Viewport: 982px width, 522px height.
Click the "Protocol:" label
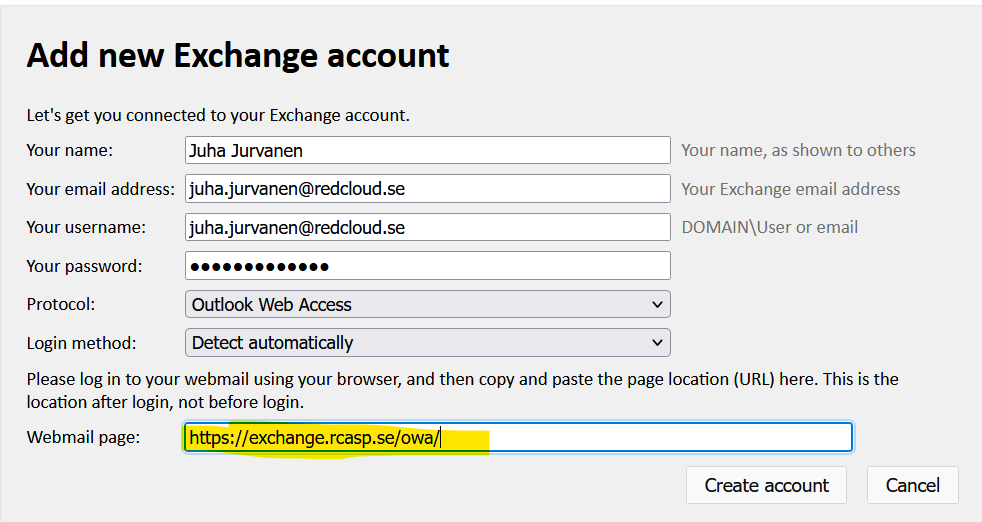pyautogui.click(x=61, y=304)
